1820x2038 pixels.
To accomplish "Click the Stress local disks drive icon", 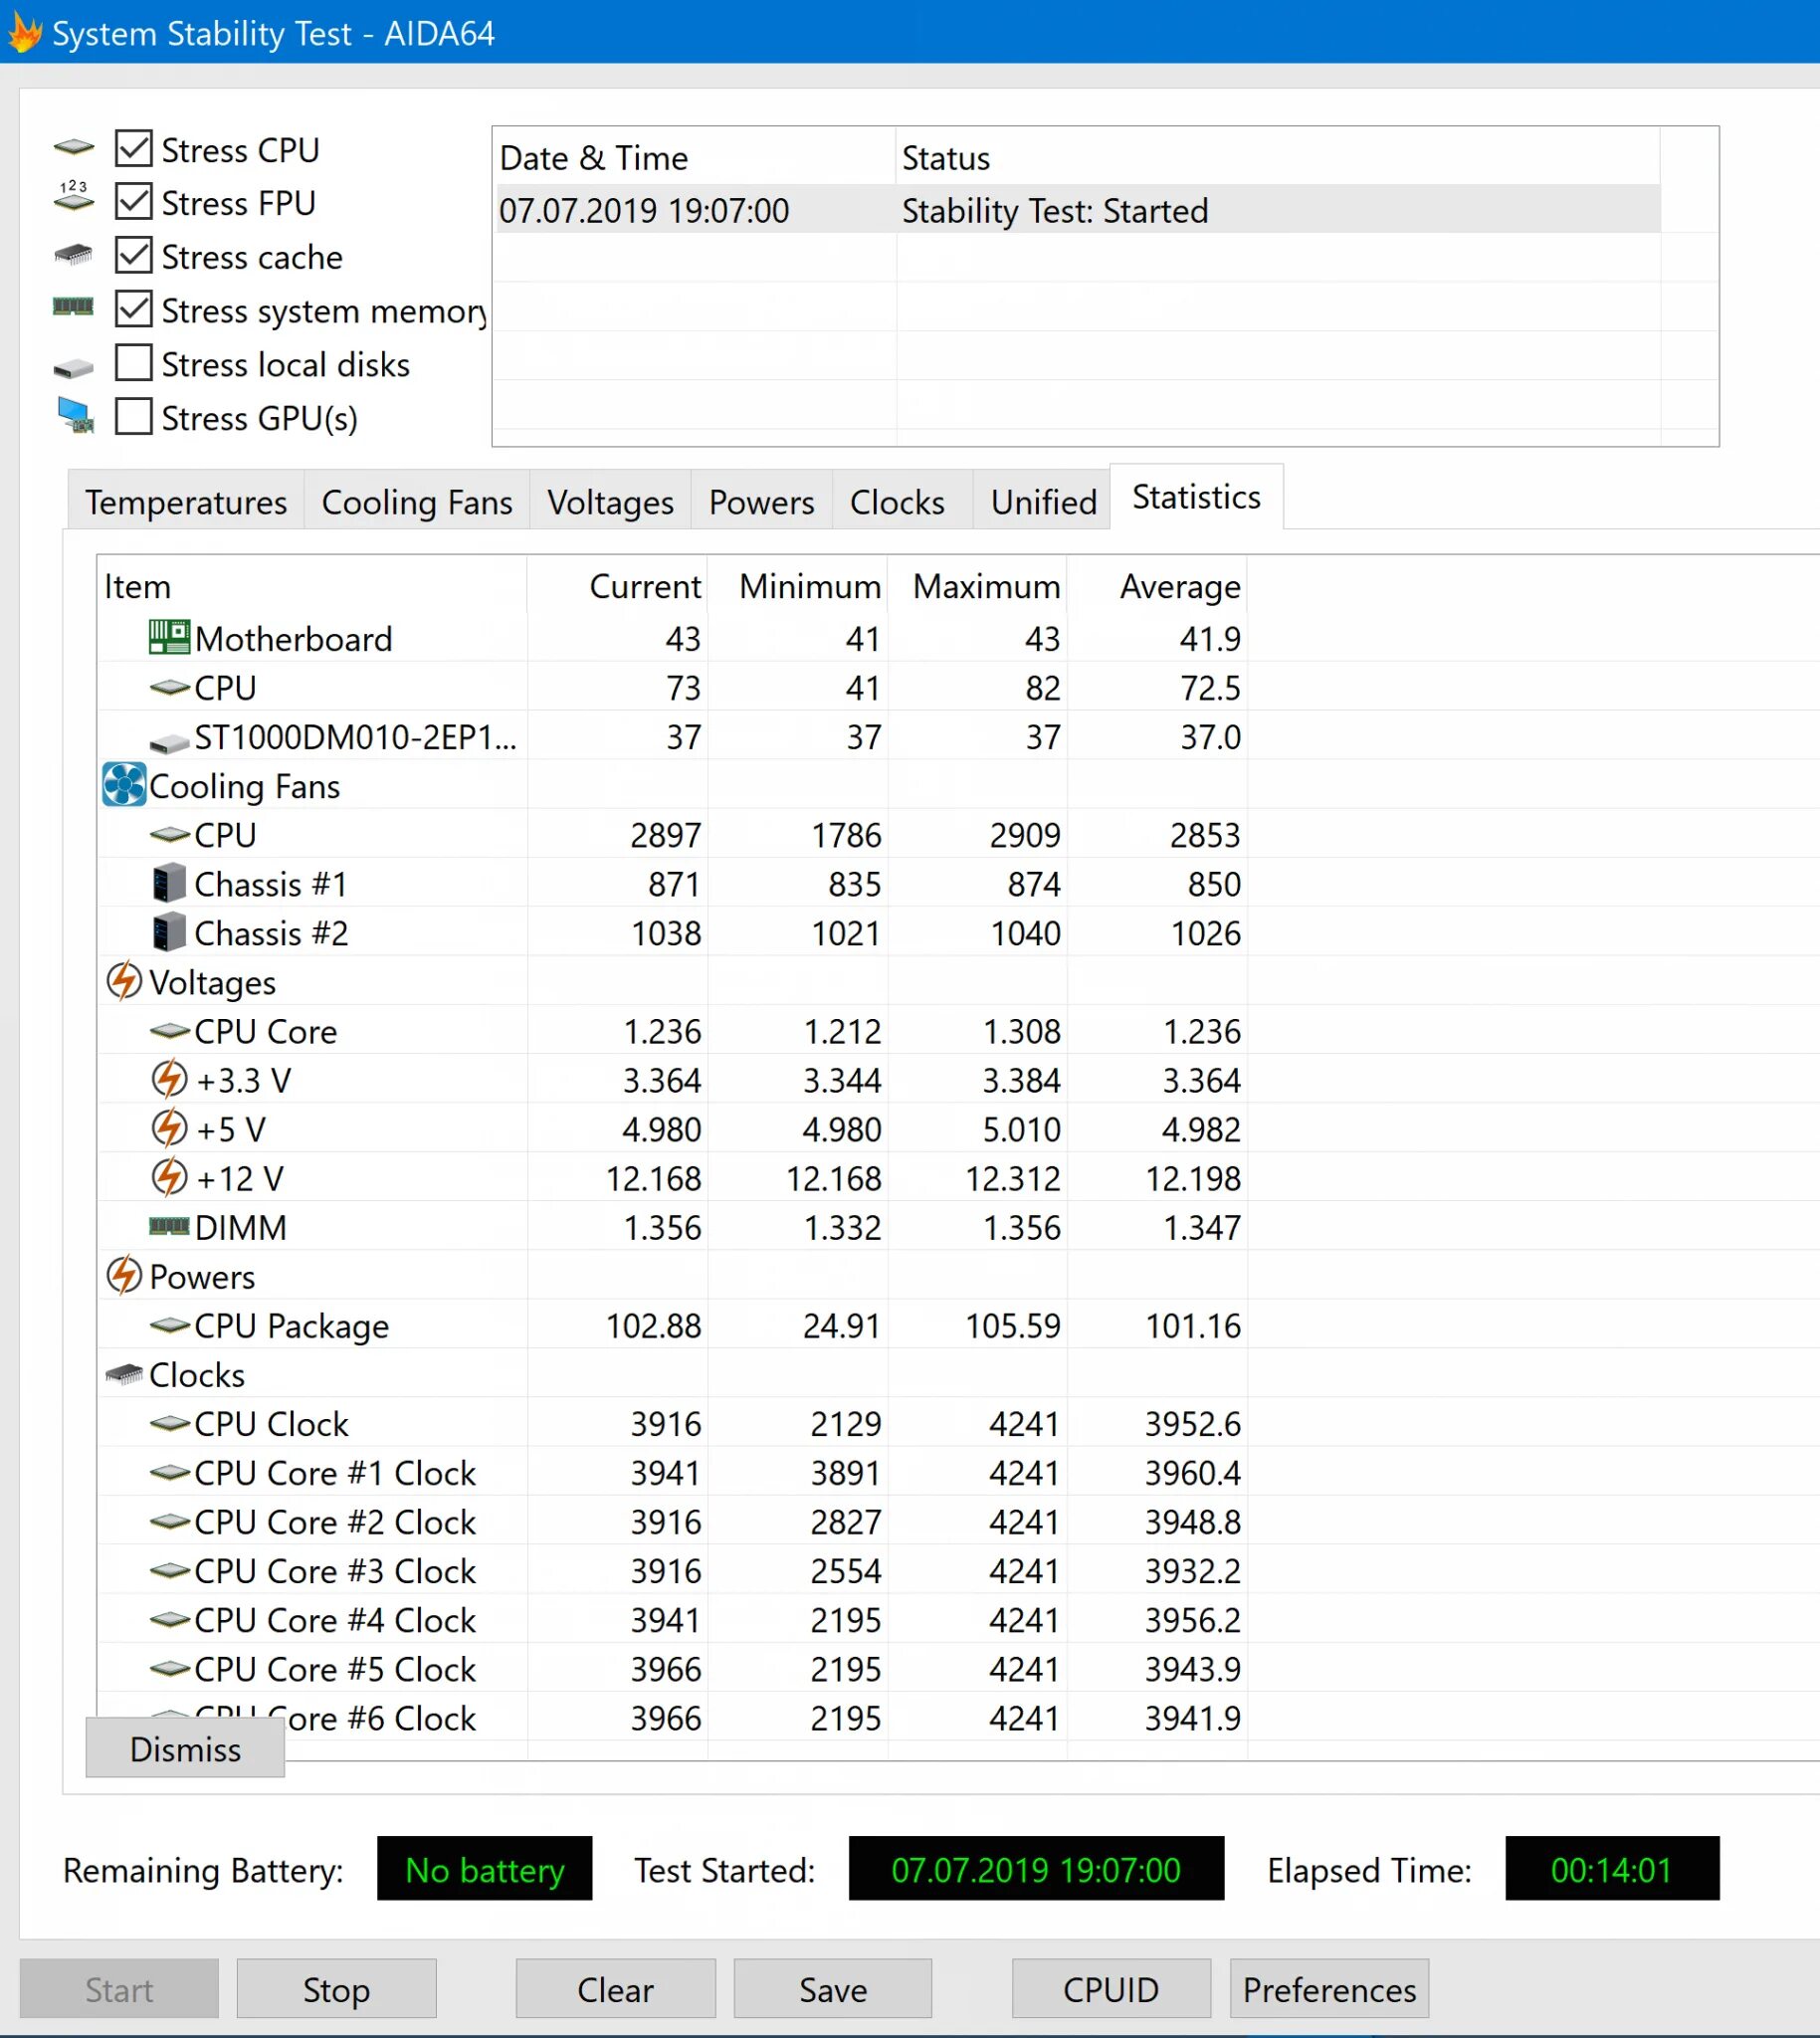I will [x=73, y=368].
